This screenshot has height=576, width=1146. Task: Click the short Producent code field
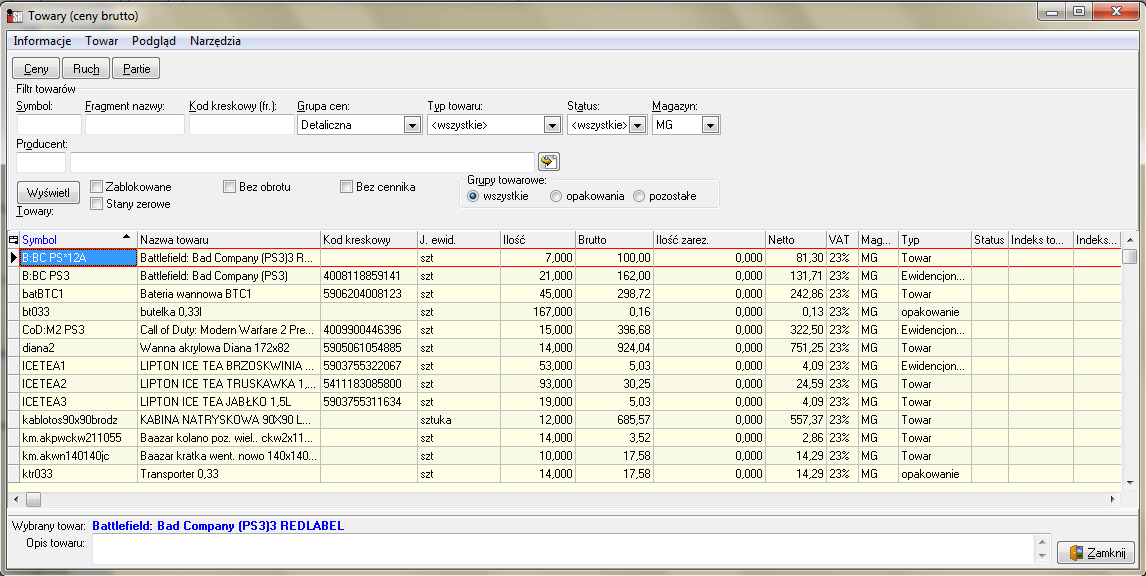[41, 162]
